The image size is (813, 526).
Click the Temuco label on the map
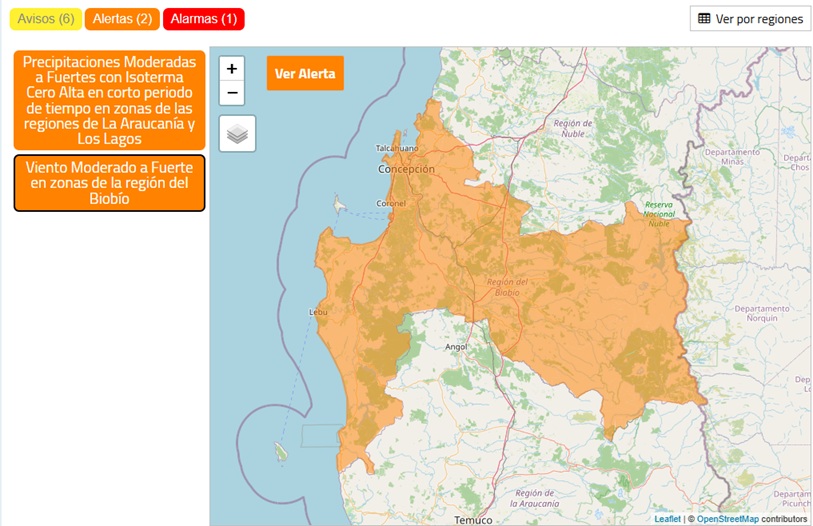[x=473, y=520]
